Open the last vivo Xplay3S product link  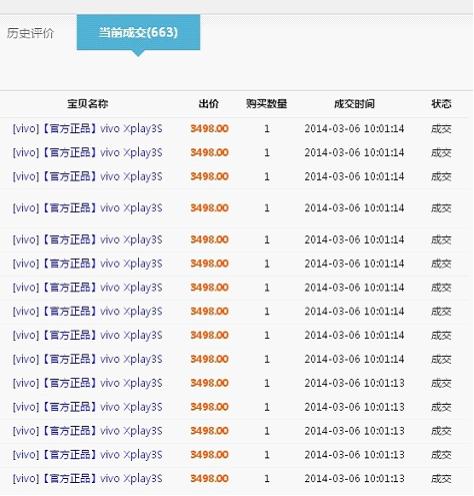pos(87,478)
